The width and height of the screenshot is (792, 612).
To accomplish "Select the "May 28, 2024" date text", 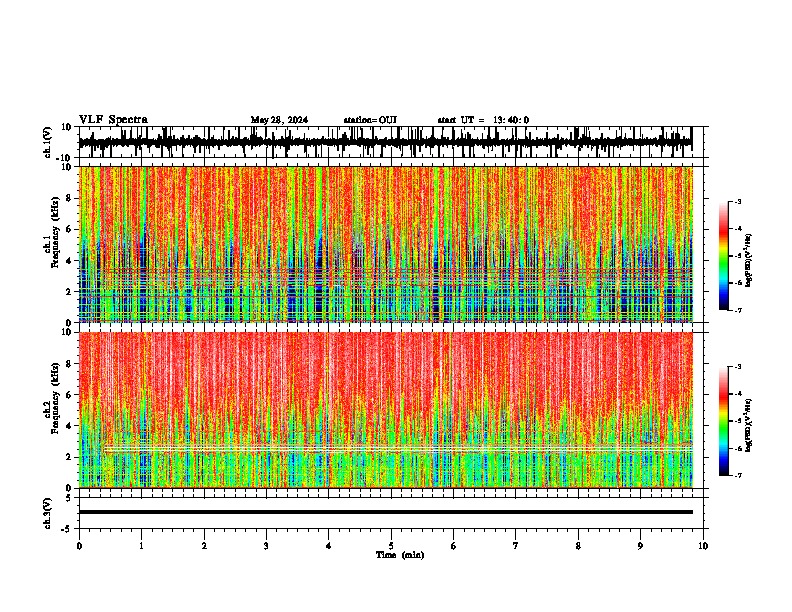I will (279, 120).
